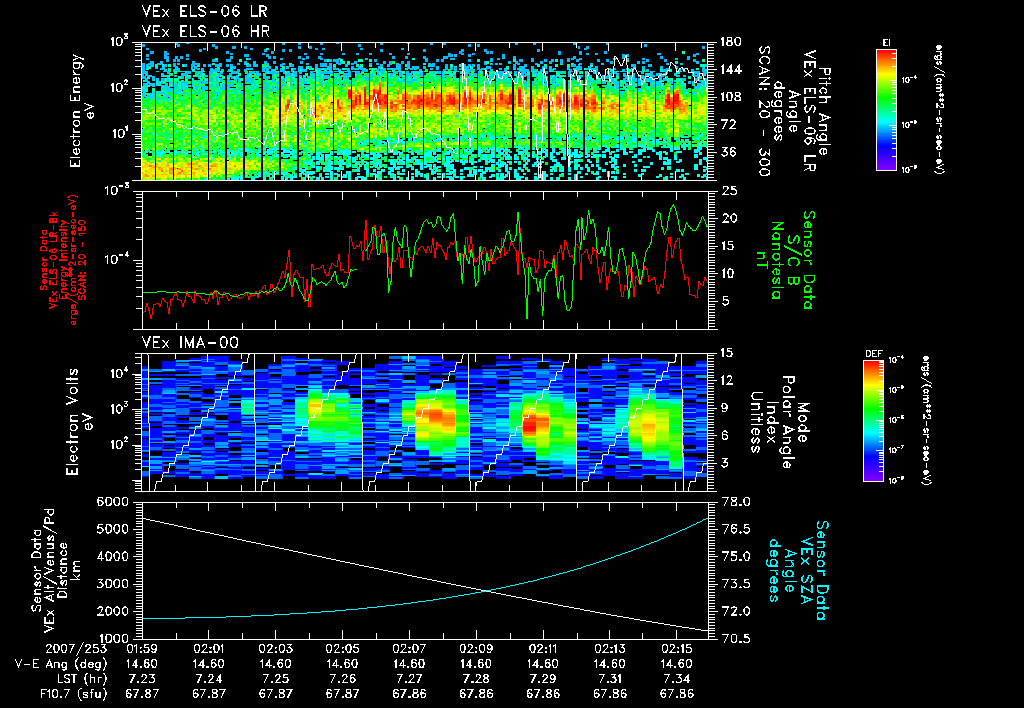Click the 02:01 time tick label

coord(208,649)
